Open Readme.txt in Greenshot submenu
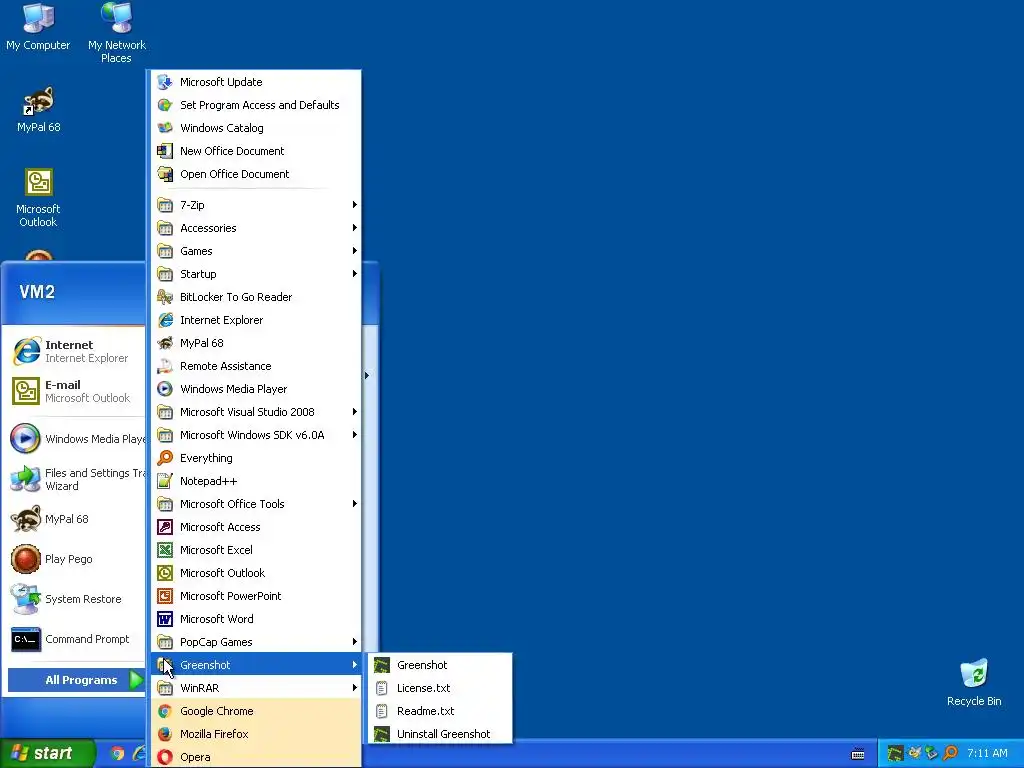The height and width of the screenshot is (768, 1024). [x=440, y=711]
